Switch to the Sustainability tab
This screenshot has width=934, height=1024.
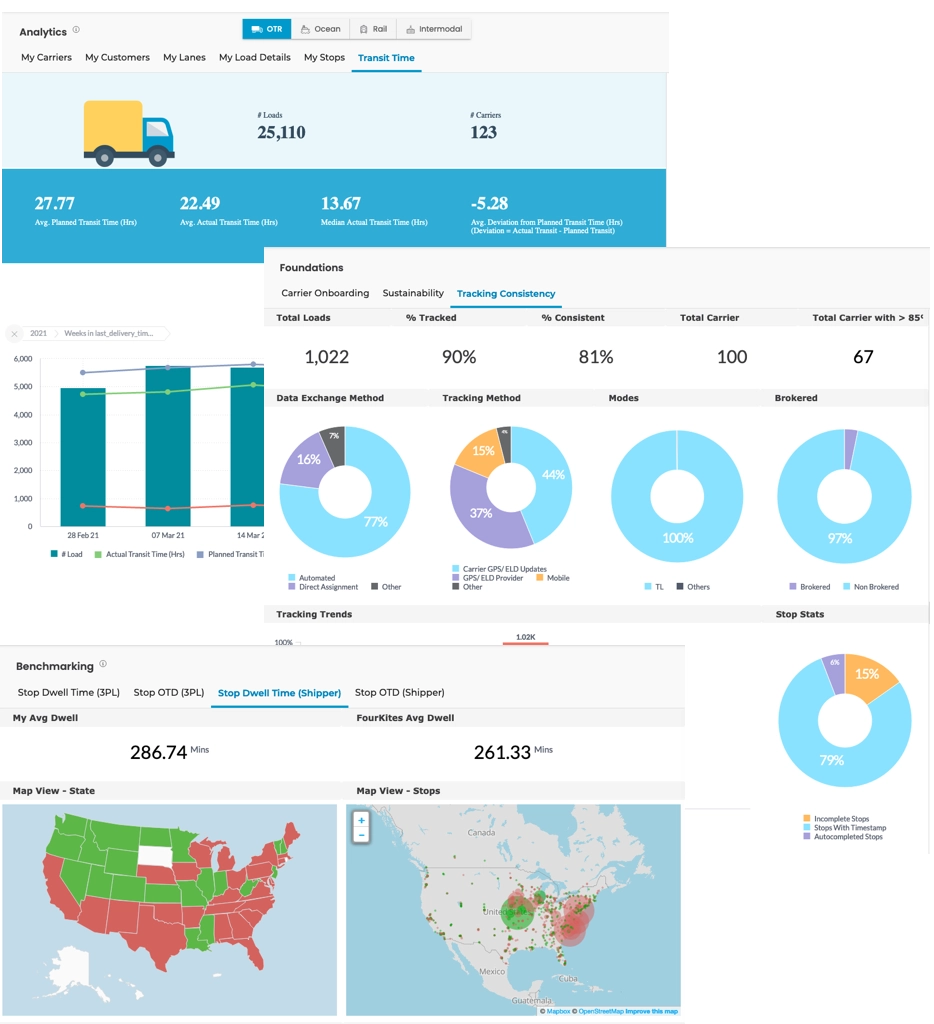click(413, 293)
